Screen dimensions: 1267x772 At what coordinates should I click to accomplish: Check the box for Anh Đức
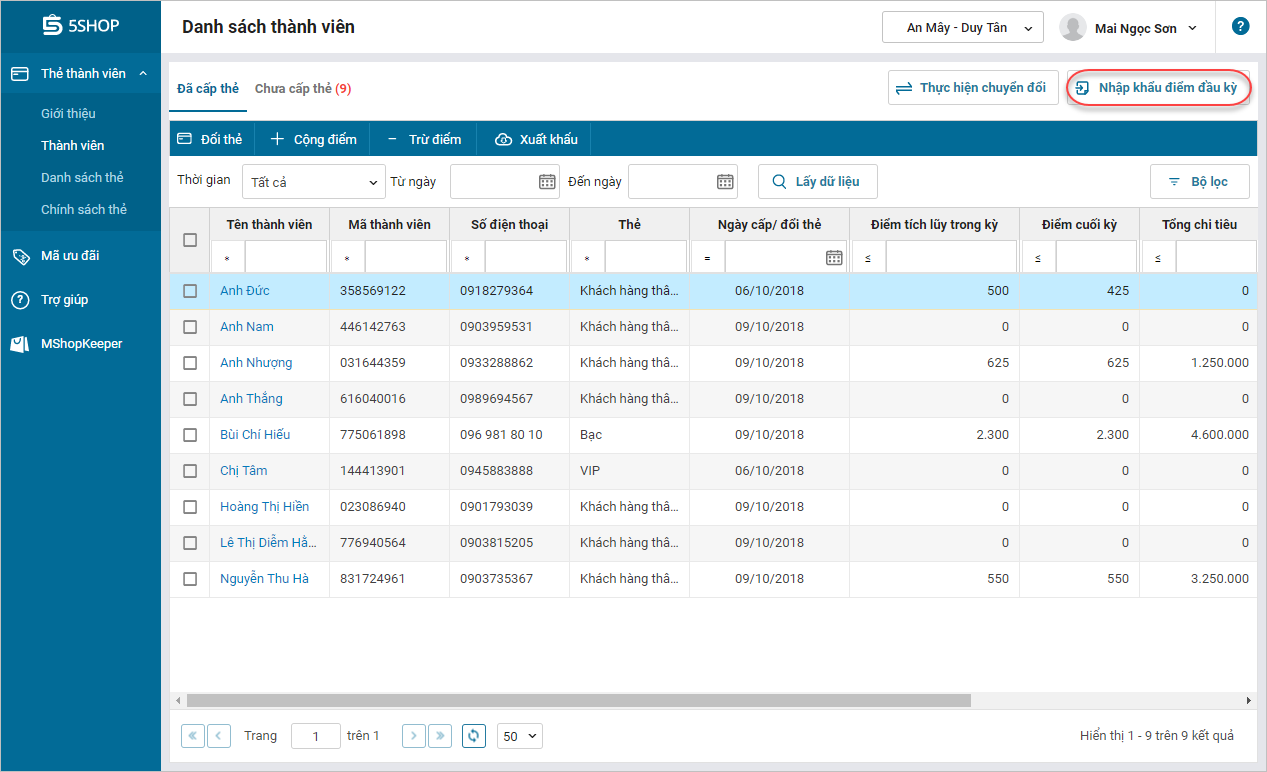pos(190,291)
